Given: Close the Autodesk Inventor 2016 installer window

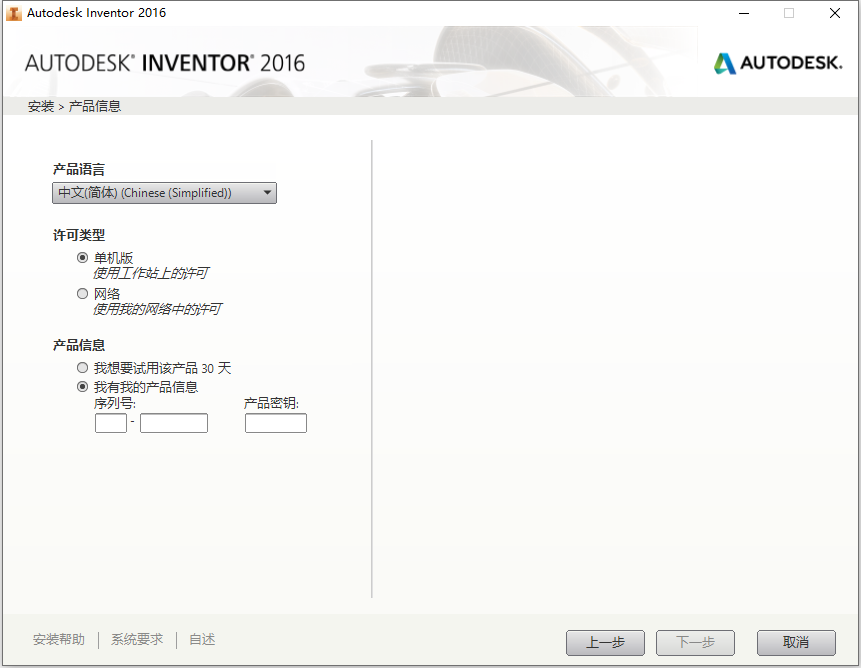Looking at the screenshot, I should (x=835, y=13).
